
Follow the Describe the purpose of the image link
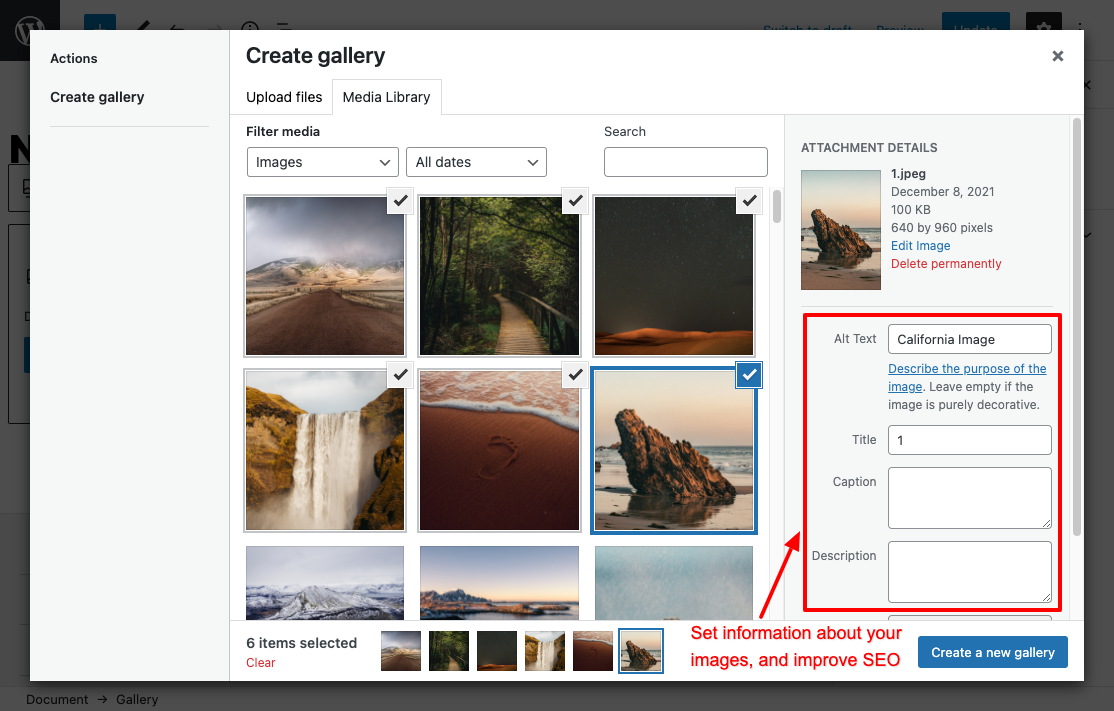tap(967, 377)
